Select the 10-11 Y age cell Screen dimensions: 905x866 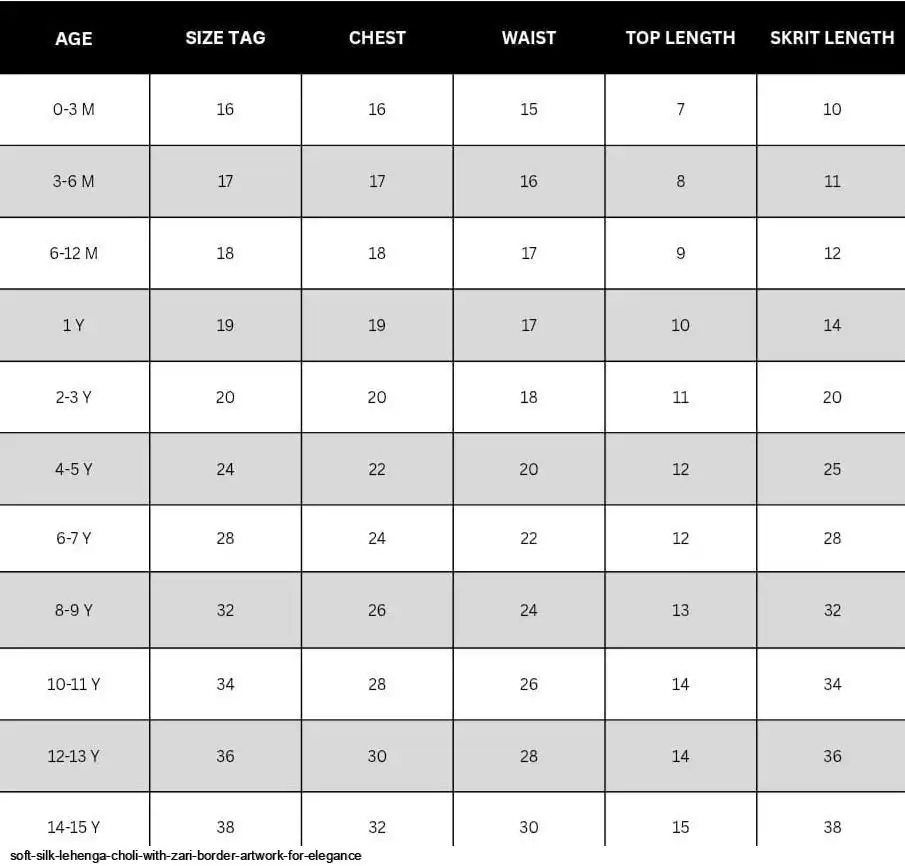[74, 684]
